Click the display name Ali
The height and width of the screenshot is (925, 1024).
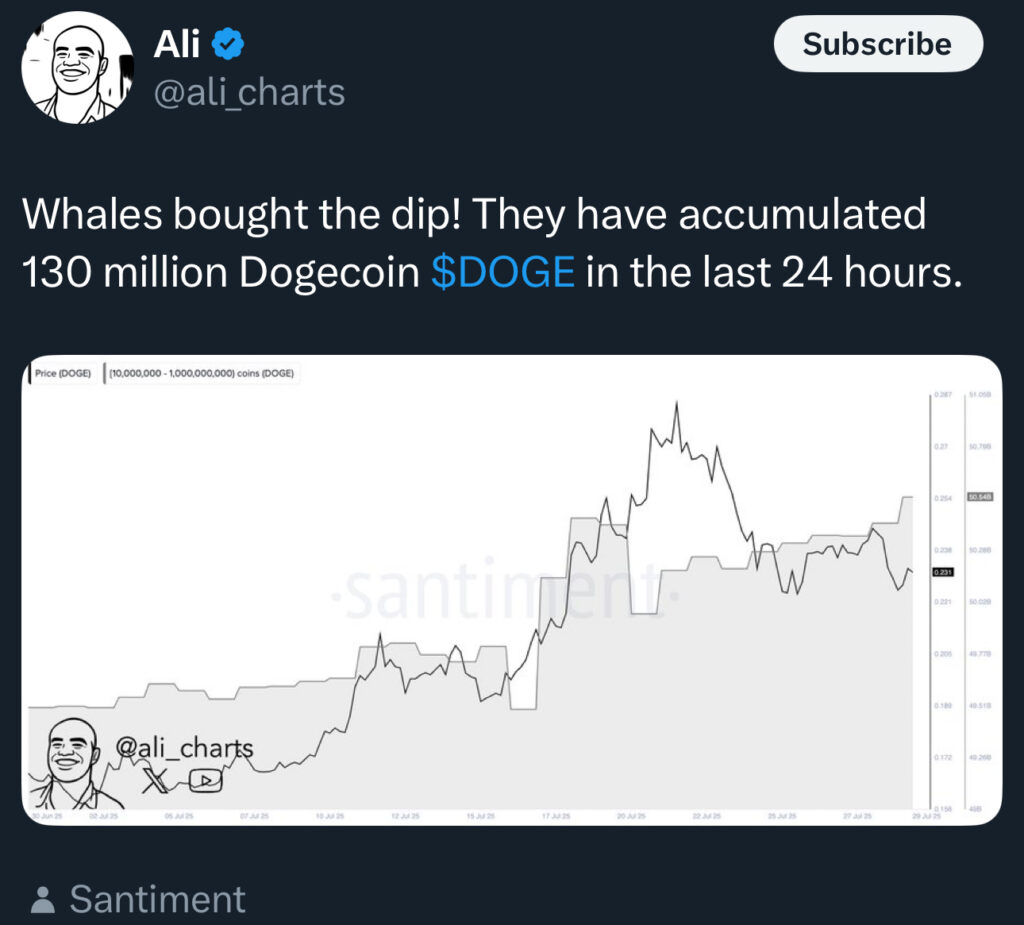(x=177, y=44)
